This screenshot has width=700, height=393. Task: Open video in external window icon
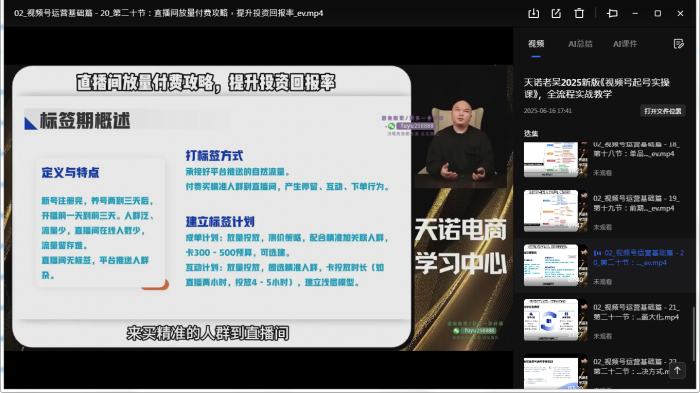556,13
